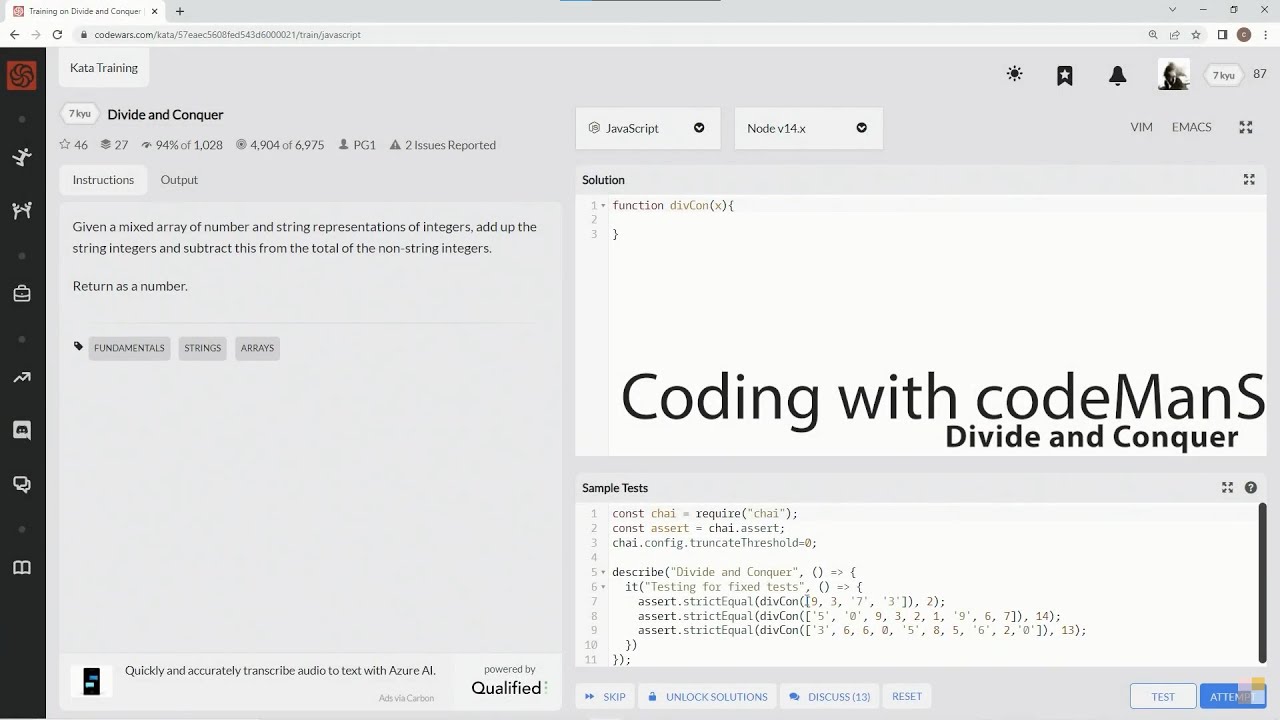Bookmark this page with the star icon
This screenshot has height=720, width=1280.
point(1196,34)
